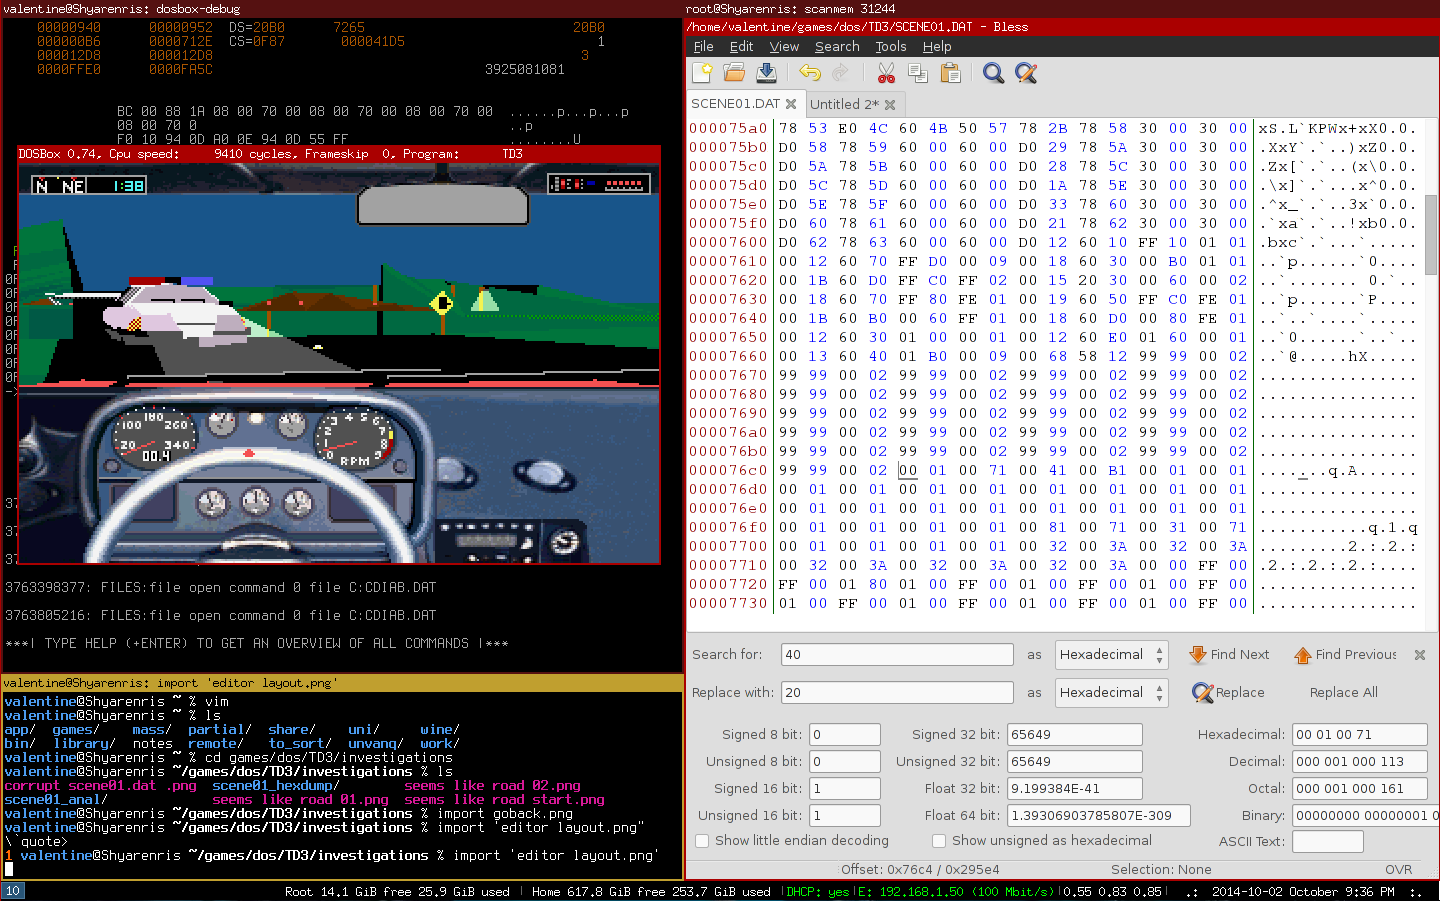
Task: Click the Signed 16 bit value field
Action: point(845,789)
